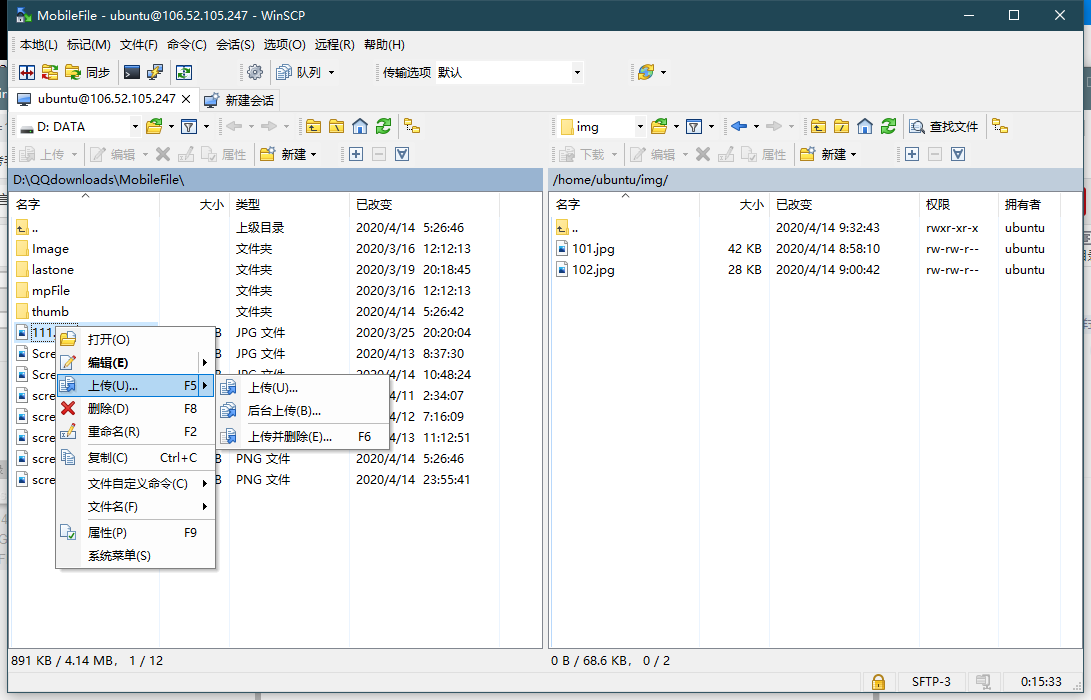
Task: Select the 101.jpg remote file
Action: click(593, 248)
